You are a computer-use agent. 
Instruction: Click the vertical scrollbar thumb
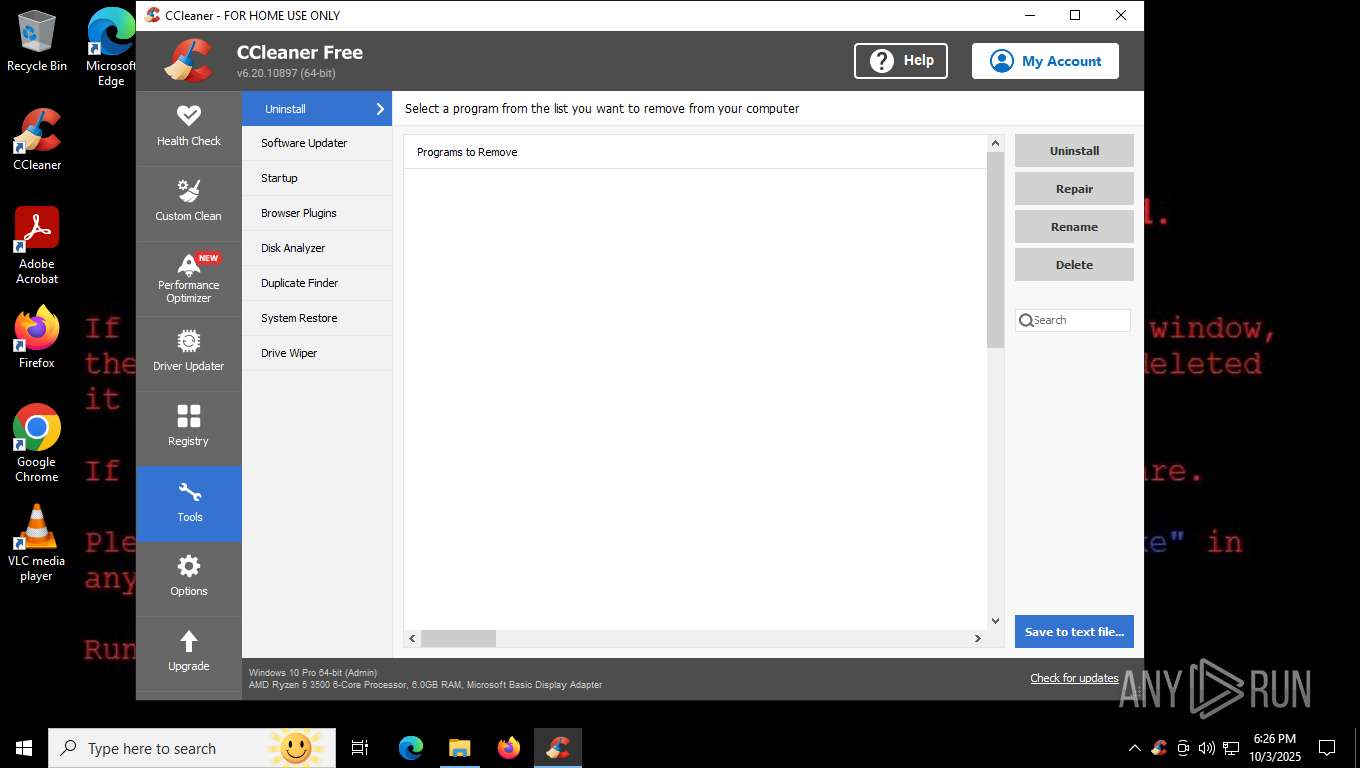pos(995,250)
